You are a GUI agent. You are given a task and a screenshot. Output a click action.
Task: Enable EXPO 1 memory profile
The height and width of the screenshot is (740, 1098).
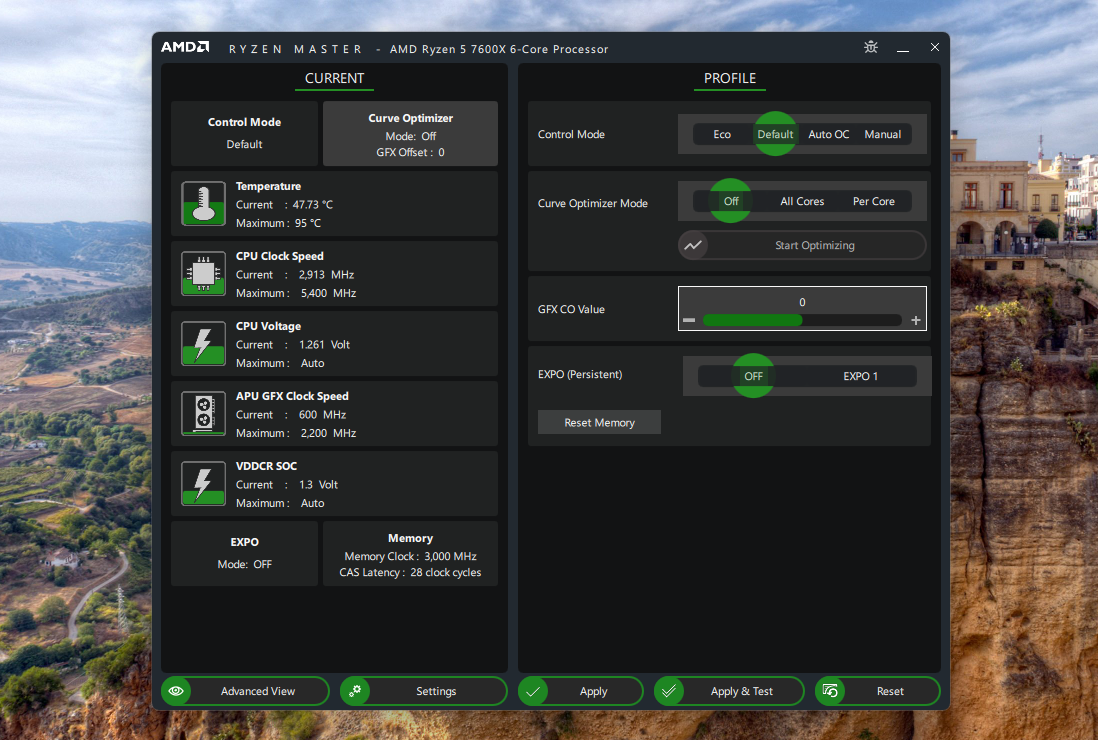click(861, 376)
